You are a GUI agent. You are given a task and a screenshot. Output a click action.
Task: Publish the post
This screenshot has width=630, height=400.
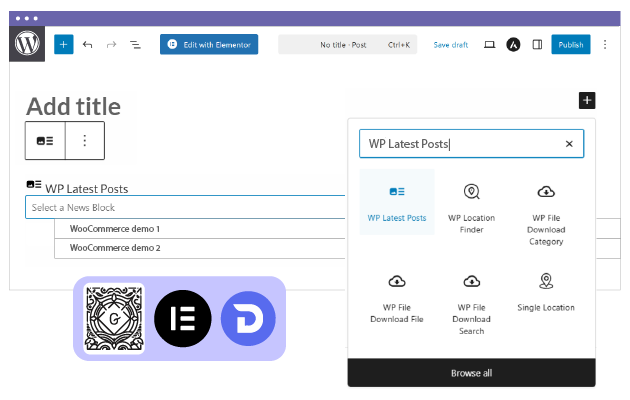(x=571, y=45)
